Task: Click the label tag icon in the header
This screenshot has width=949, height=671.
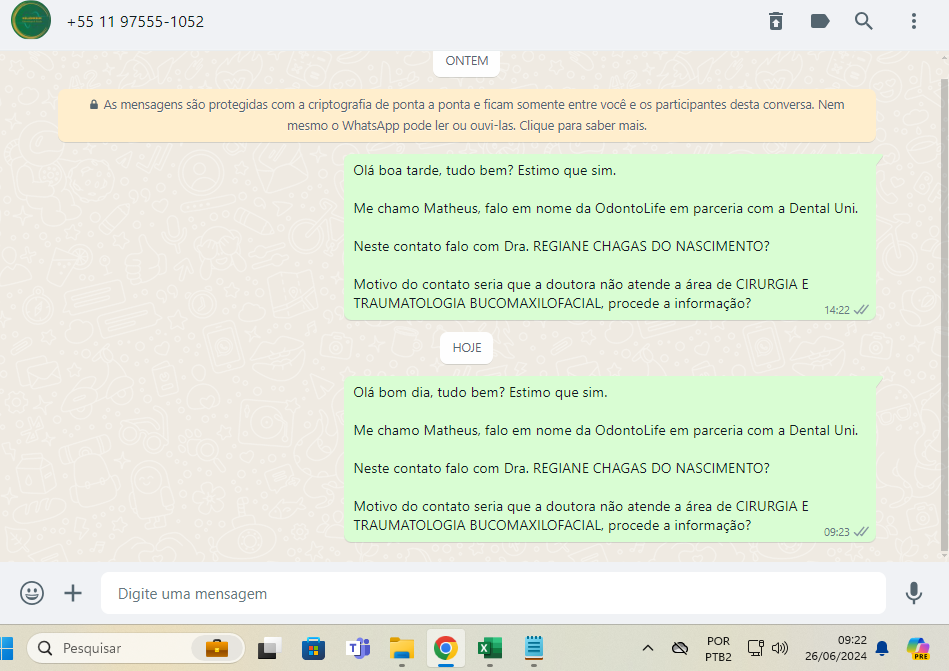Action: coord(819,21)
